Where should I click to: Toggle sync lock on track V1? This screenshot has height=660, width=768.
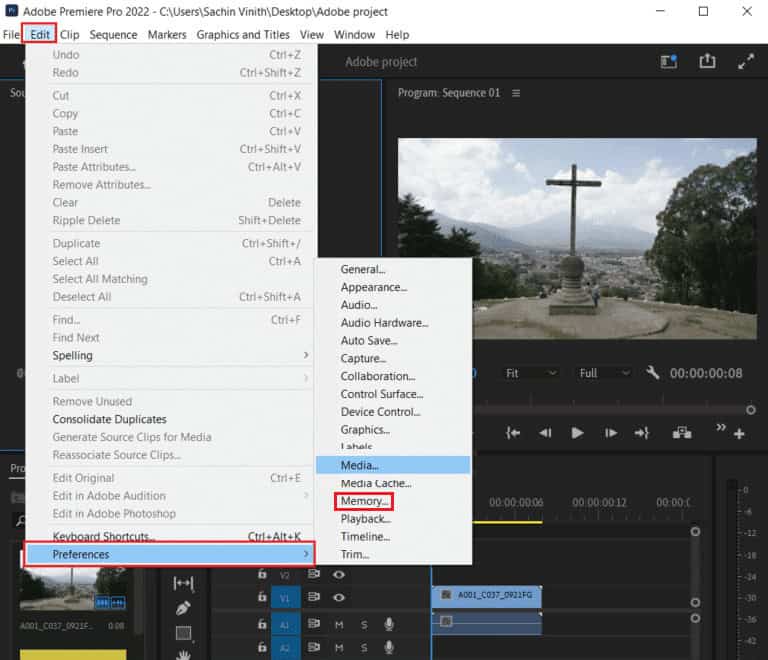point(313,597)
